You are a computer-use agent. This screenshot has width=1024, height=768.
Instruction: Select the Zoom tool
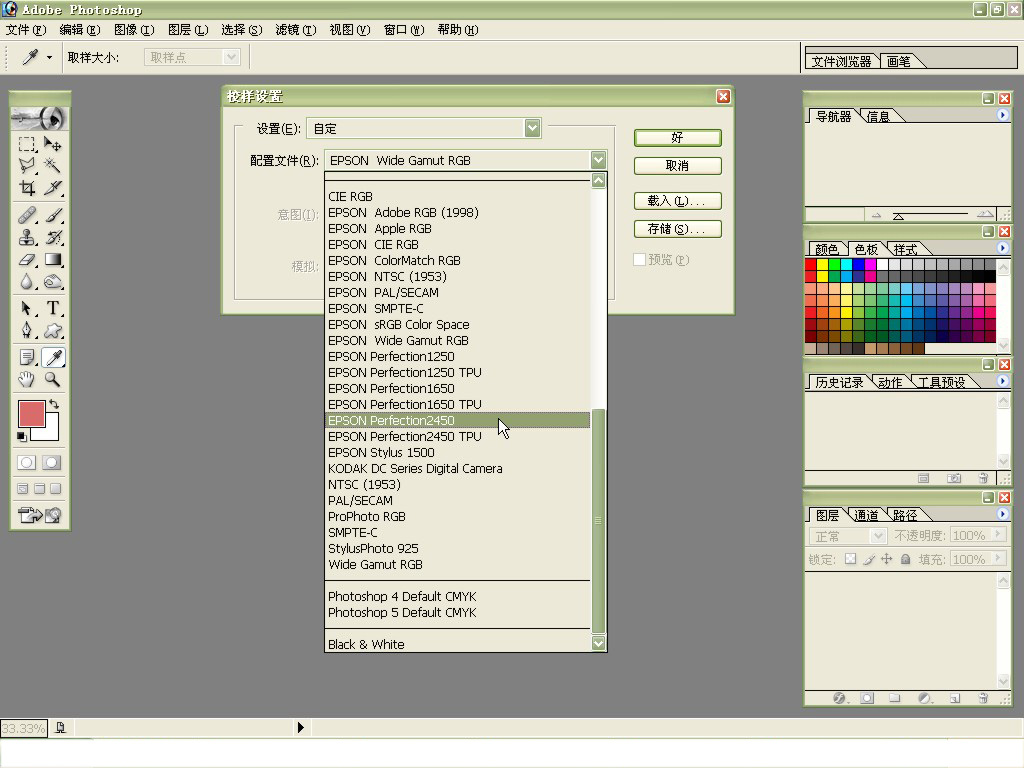(x=52, y=379)
